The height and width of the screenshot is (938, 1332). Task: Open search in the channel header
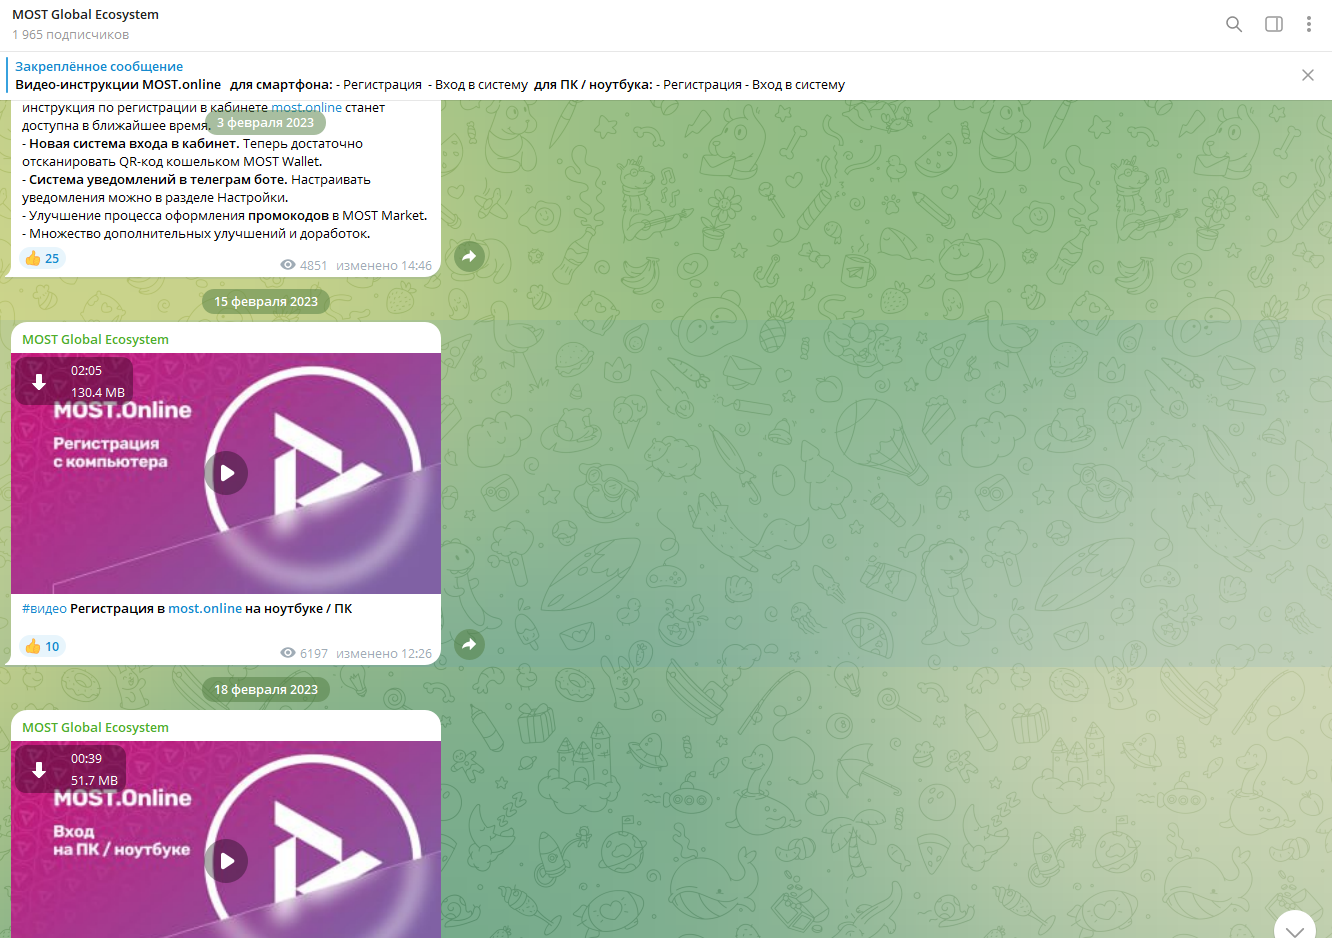1234,24
